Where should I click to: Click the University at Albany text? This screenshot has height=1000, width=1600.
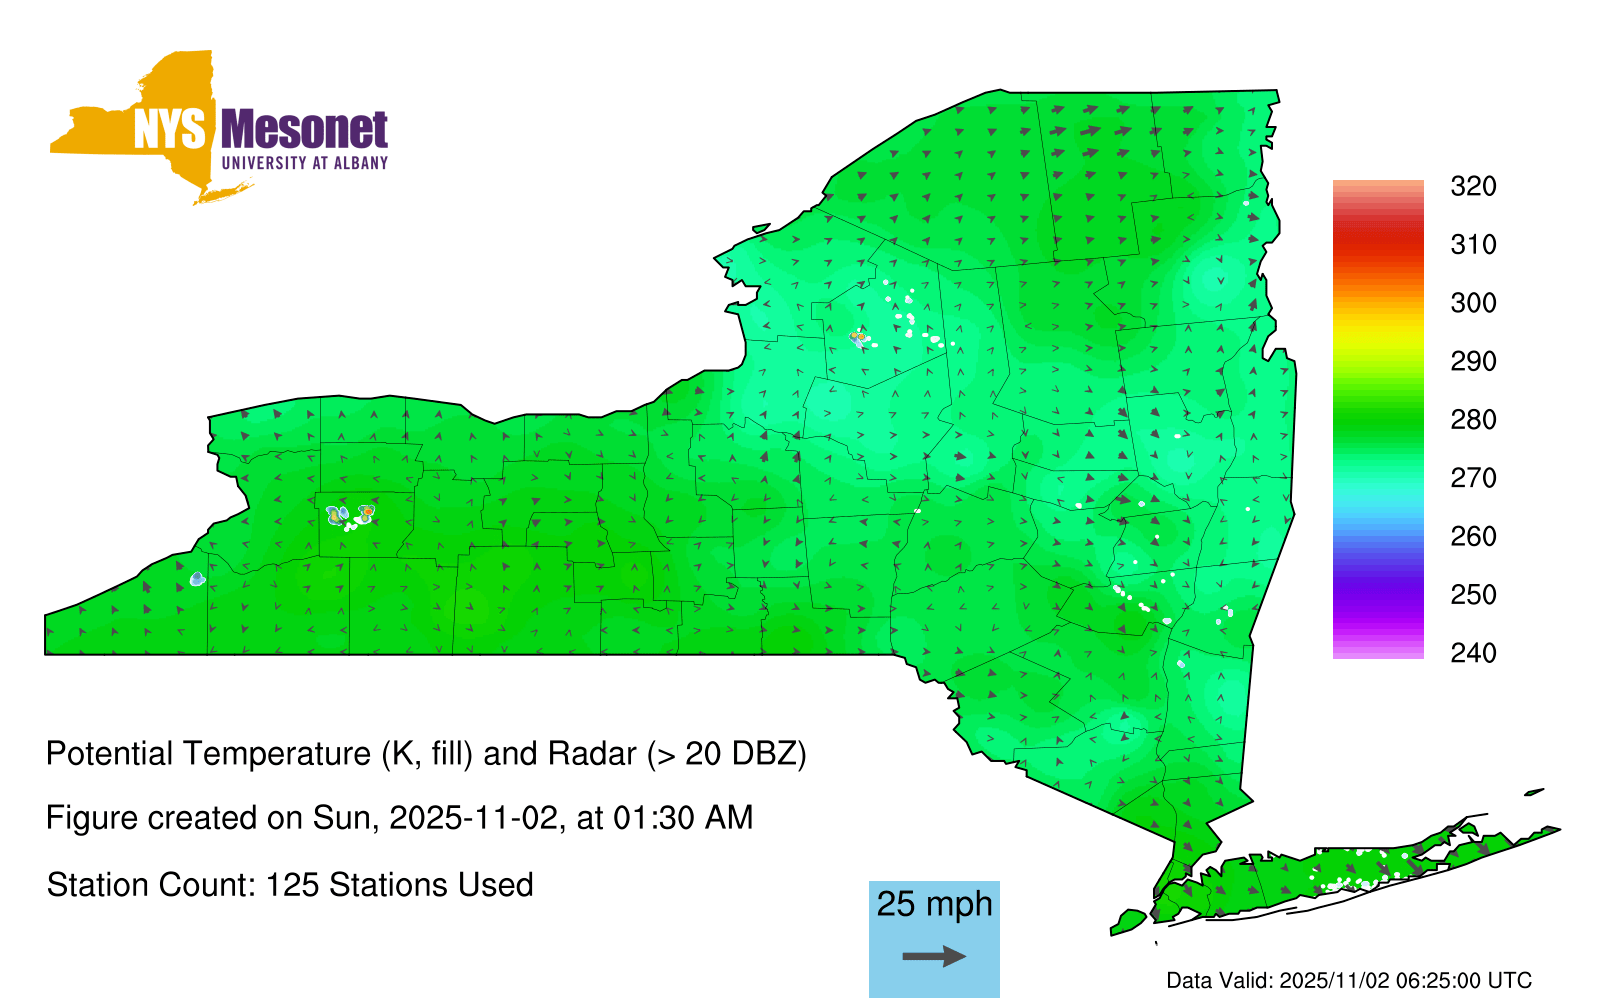304,163
